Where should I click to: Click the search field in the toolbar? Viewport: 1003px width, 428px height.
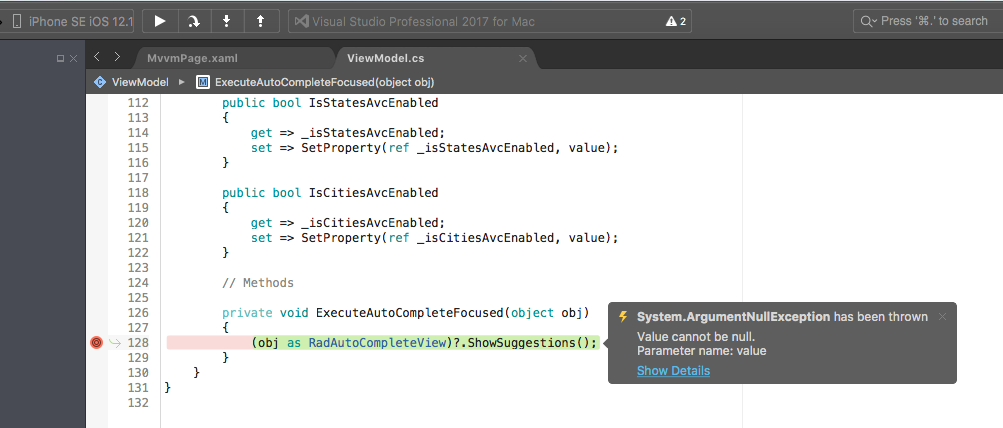coord(925,21)
